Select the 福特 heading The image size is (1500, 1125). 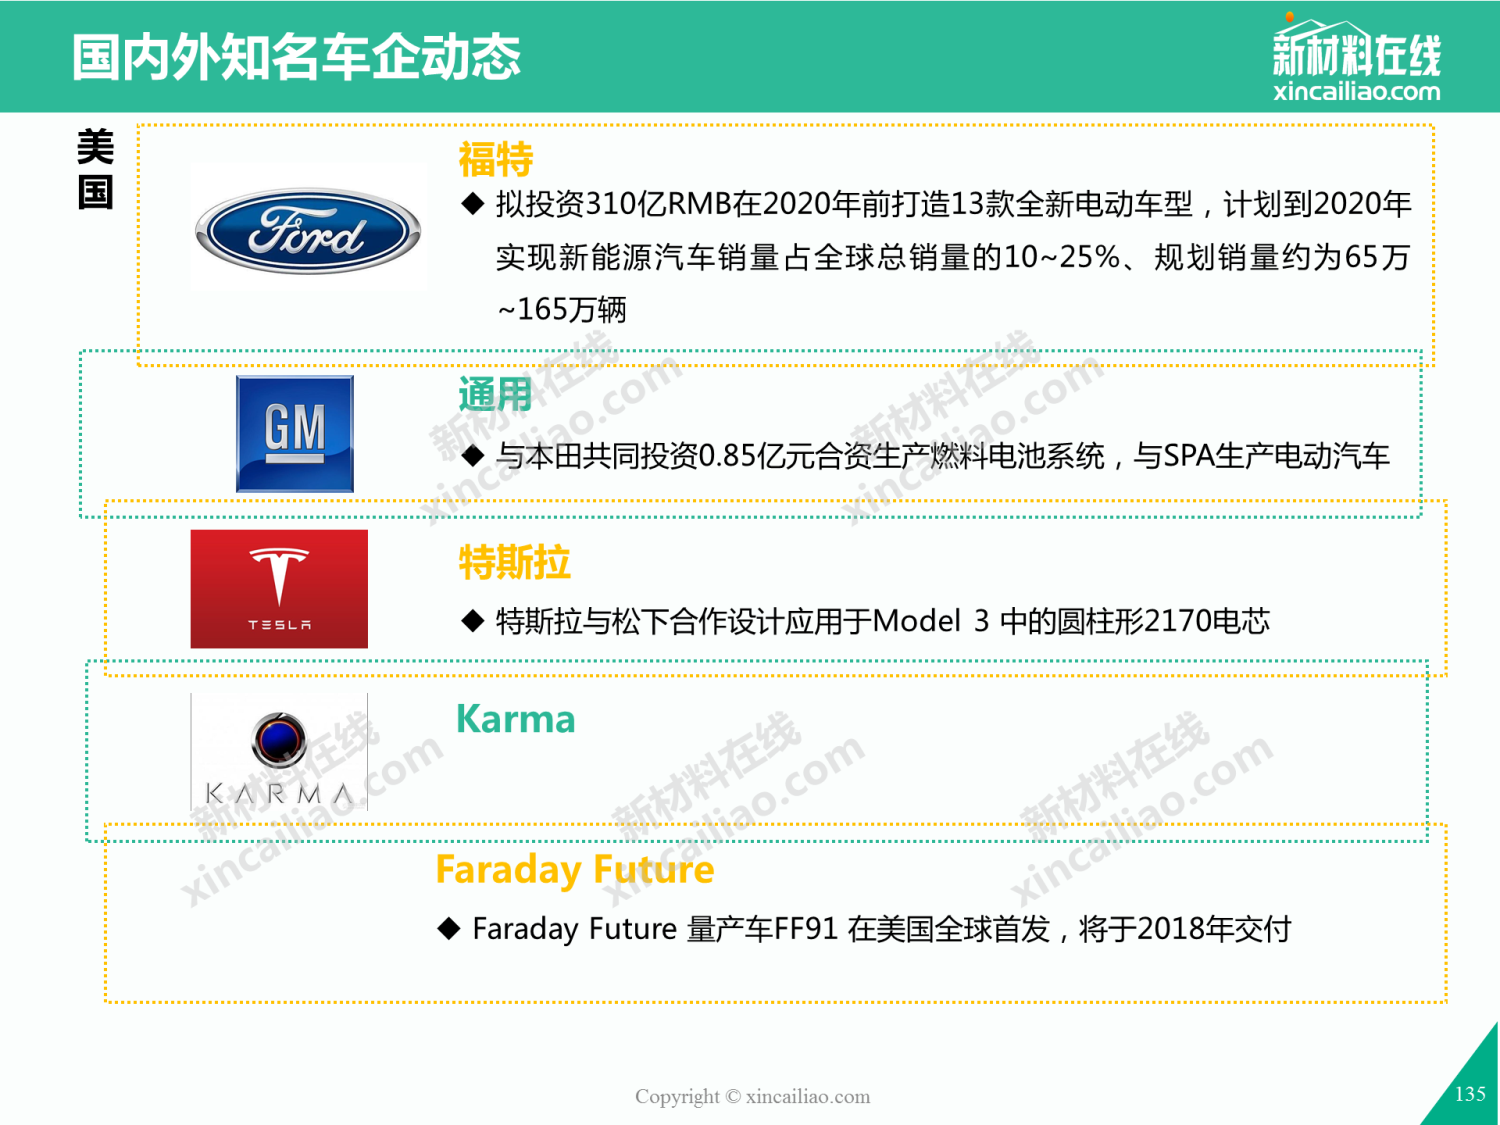click(496, 159)
